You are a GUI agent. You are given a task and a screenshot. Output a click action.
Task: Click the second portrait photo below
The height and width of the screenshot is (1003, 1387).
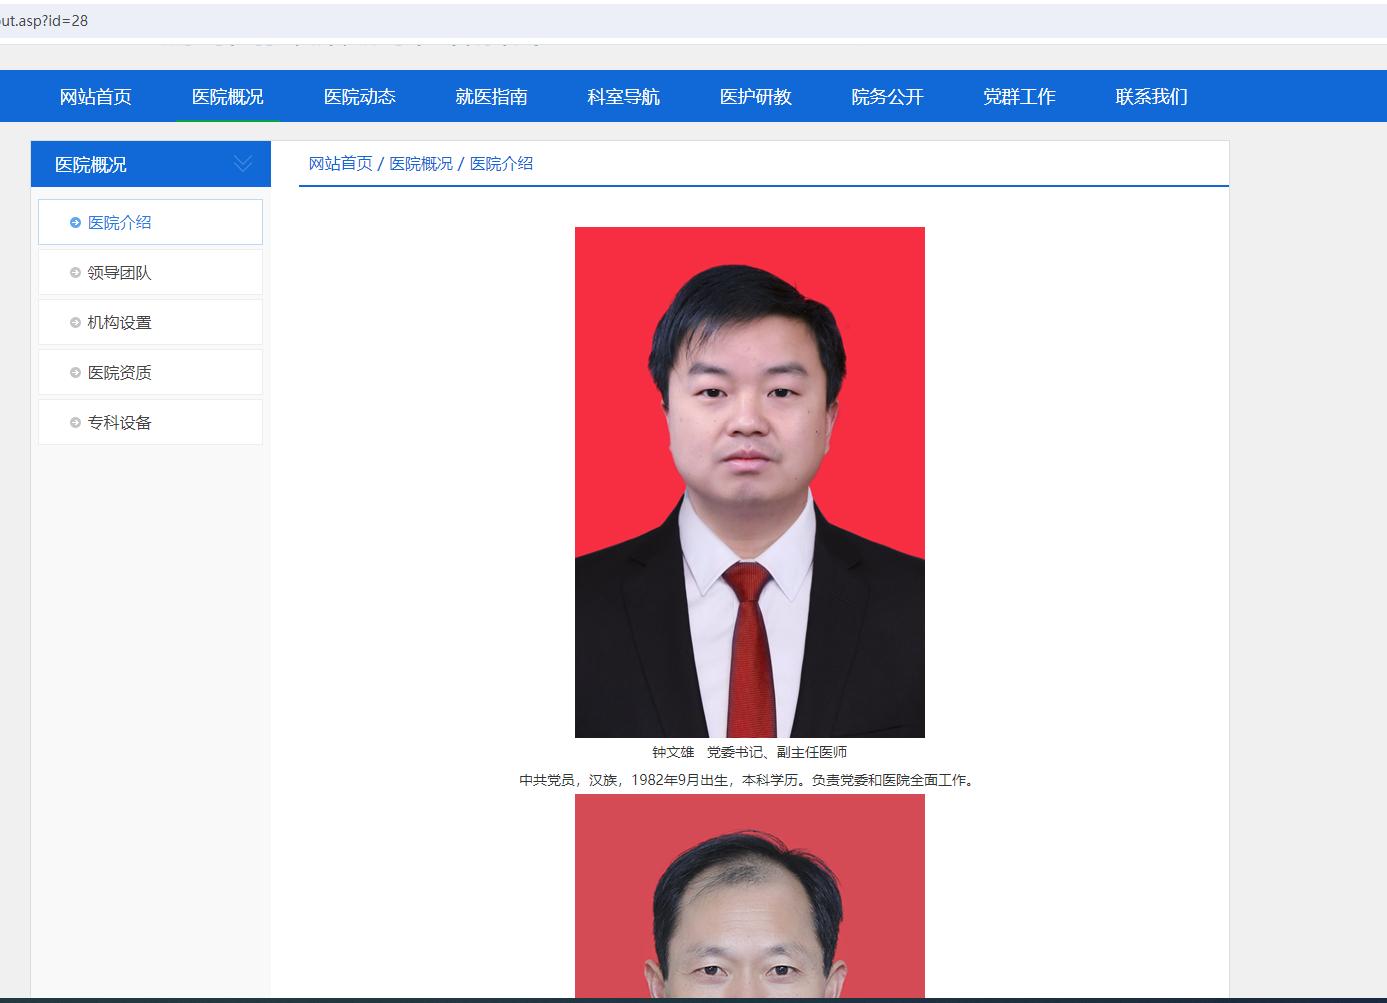click(750, 896)
